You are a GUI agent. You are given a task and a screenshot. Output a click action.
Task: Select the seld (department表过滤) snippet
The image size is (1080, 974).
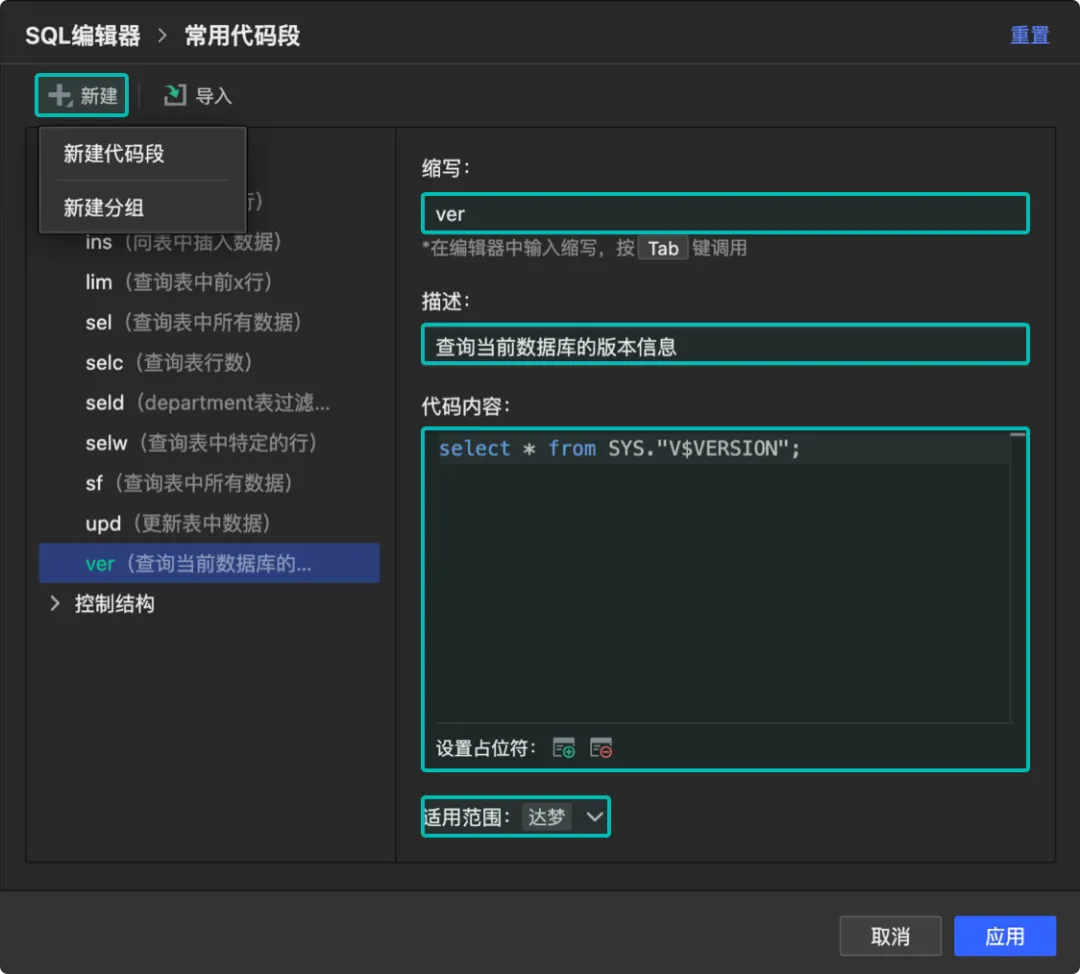tap(209, 403)
